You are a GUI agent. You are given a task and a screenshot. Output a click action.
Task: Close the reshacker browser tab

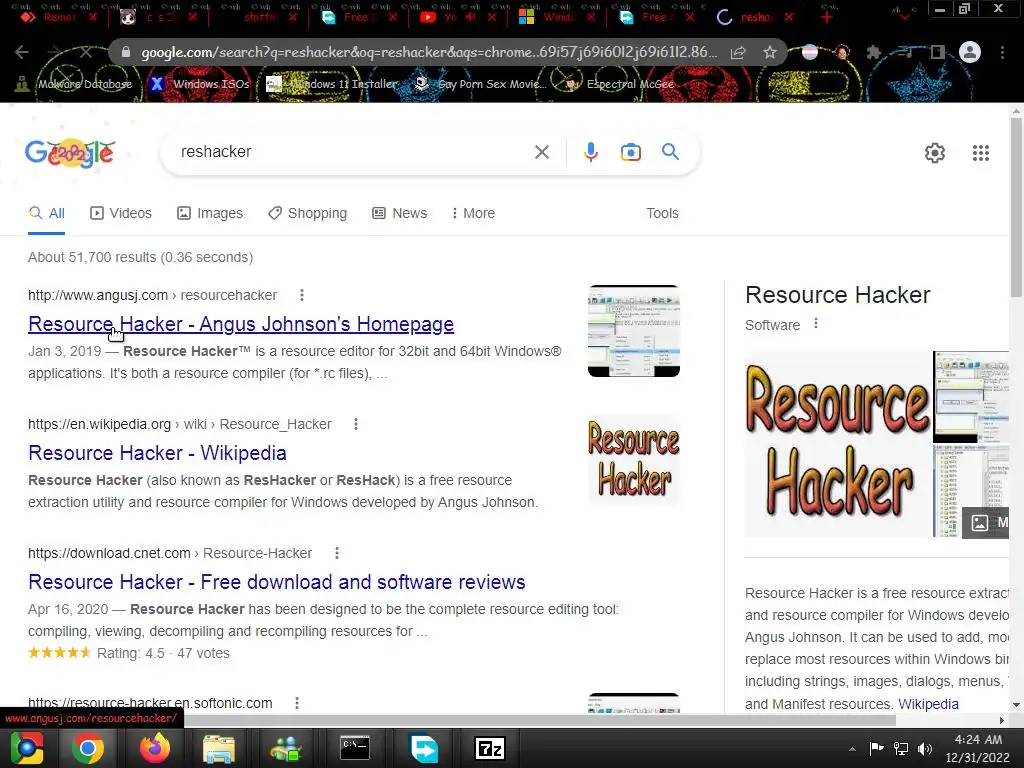pos(789,17)
